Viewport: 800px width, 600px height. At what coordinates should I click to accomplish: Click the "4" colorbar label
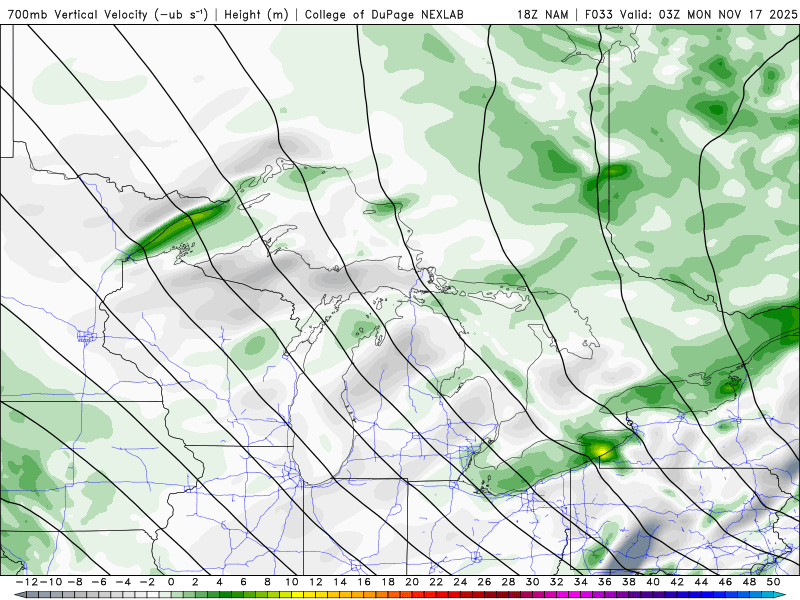219,582
